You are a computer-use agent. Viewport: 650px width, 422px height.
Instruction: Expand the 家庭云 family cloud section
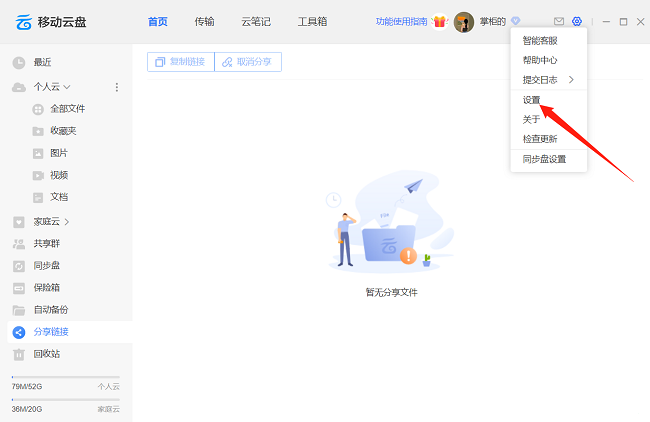[x=67, y=221]
